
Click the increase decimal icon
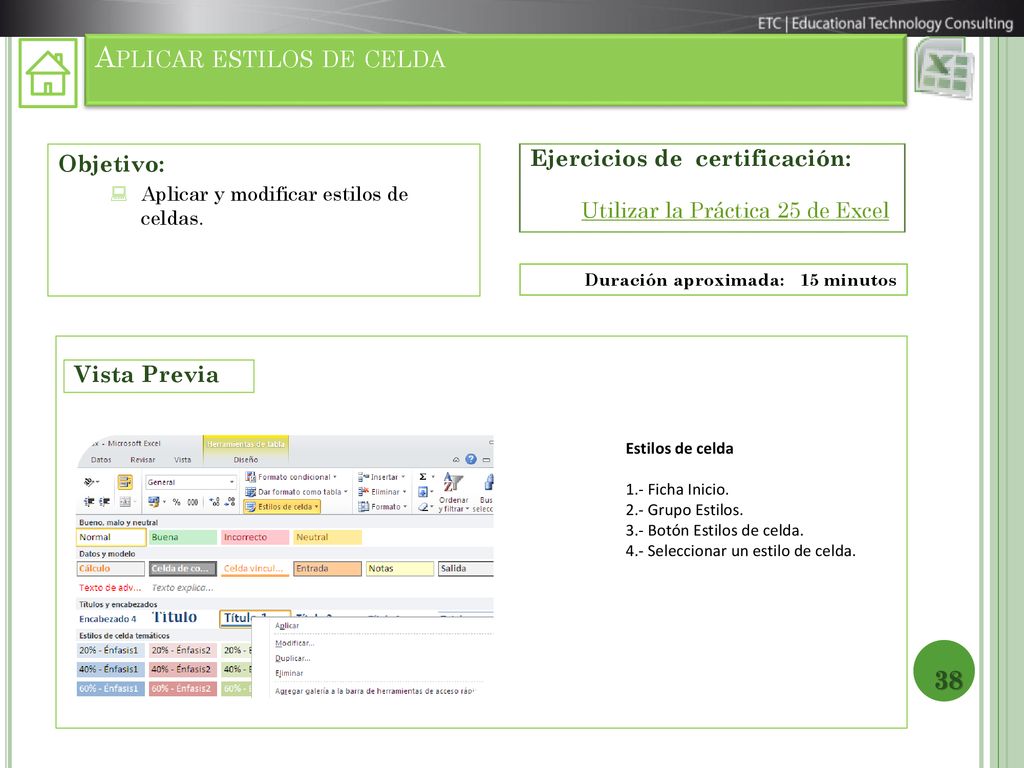point(214,502)
